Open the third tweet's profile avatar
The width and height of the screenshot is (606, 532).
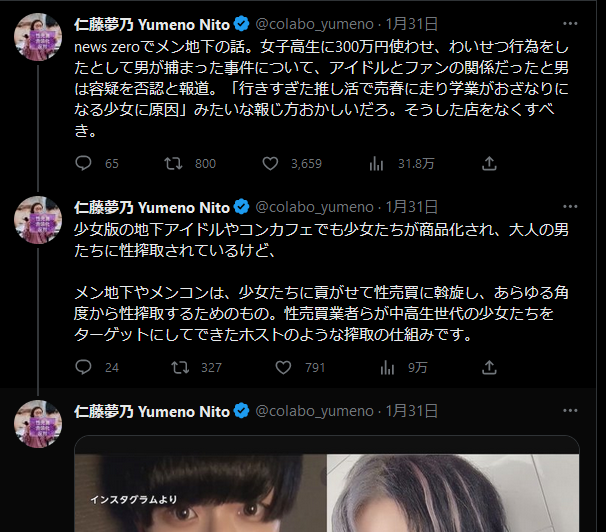[x=38, y=424]
